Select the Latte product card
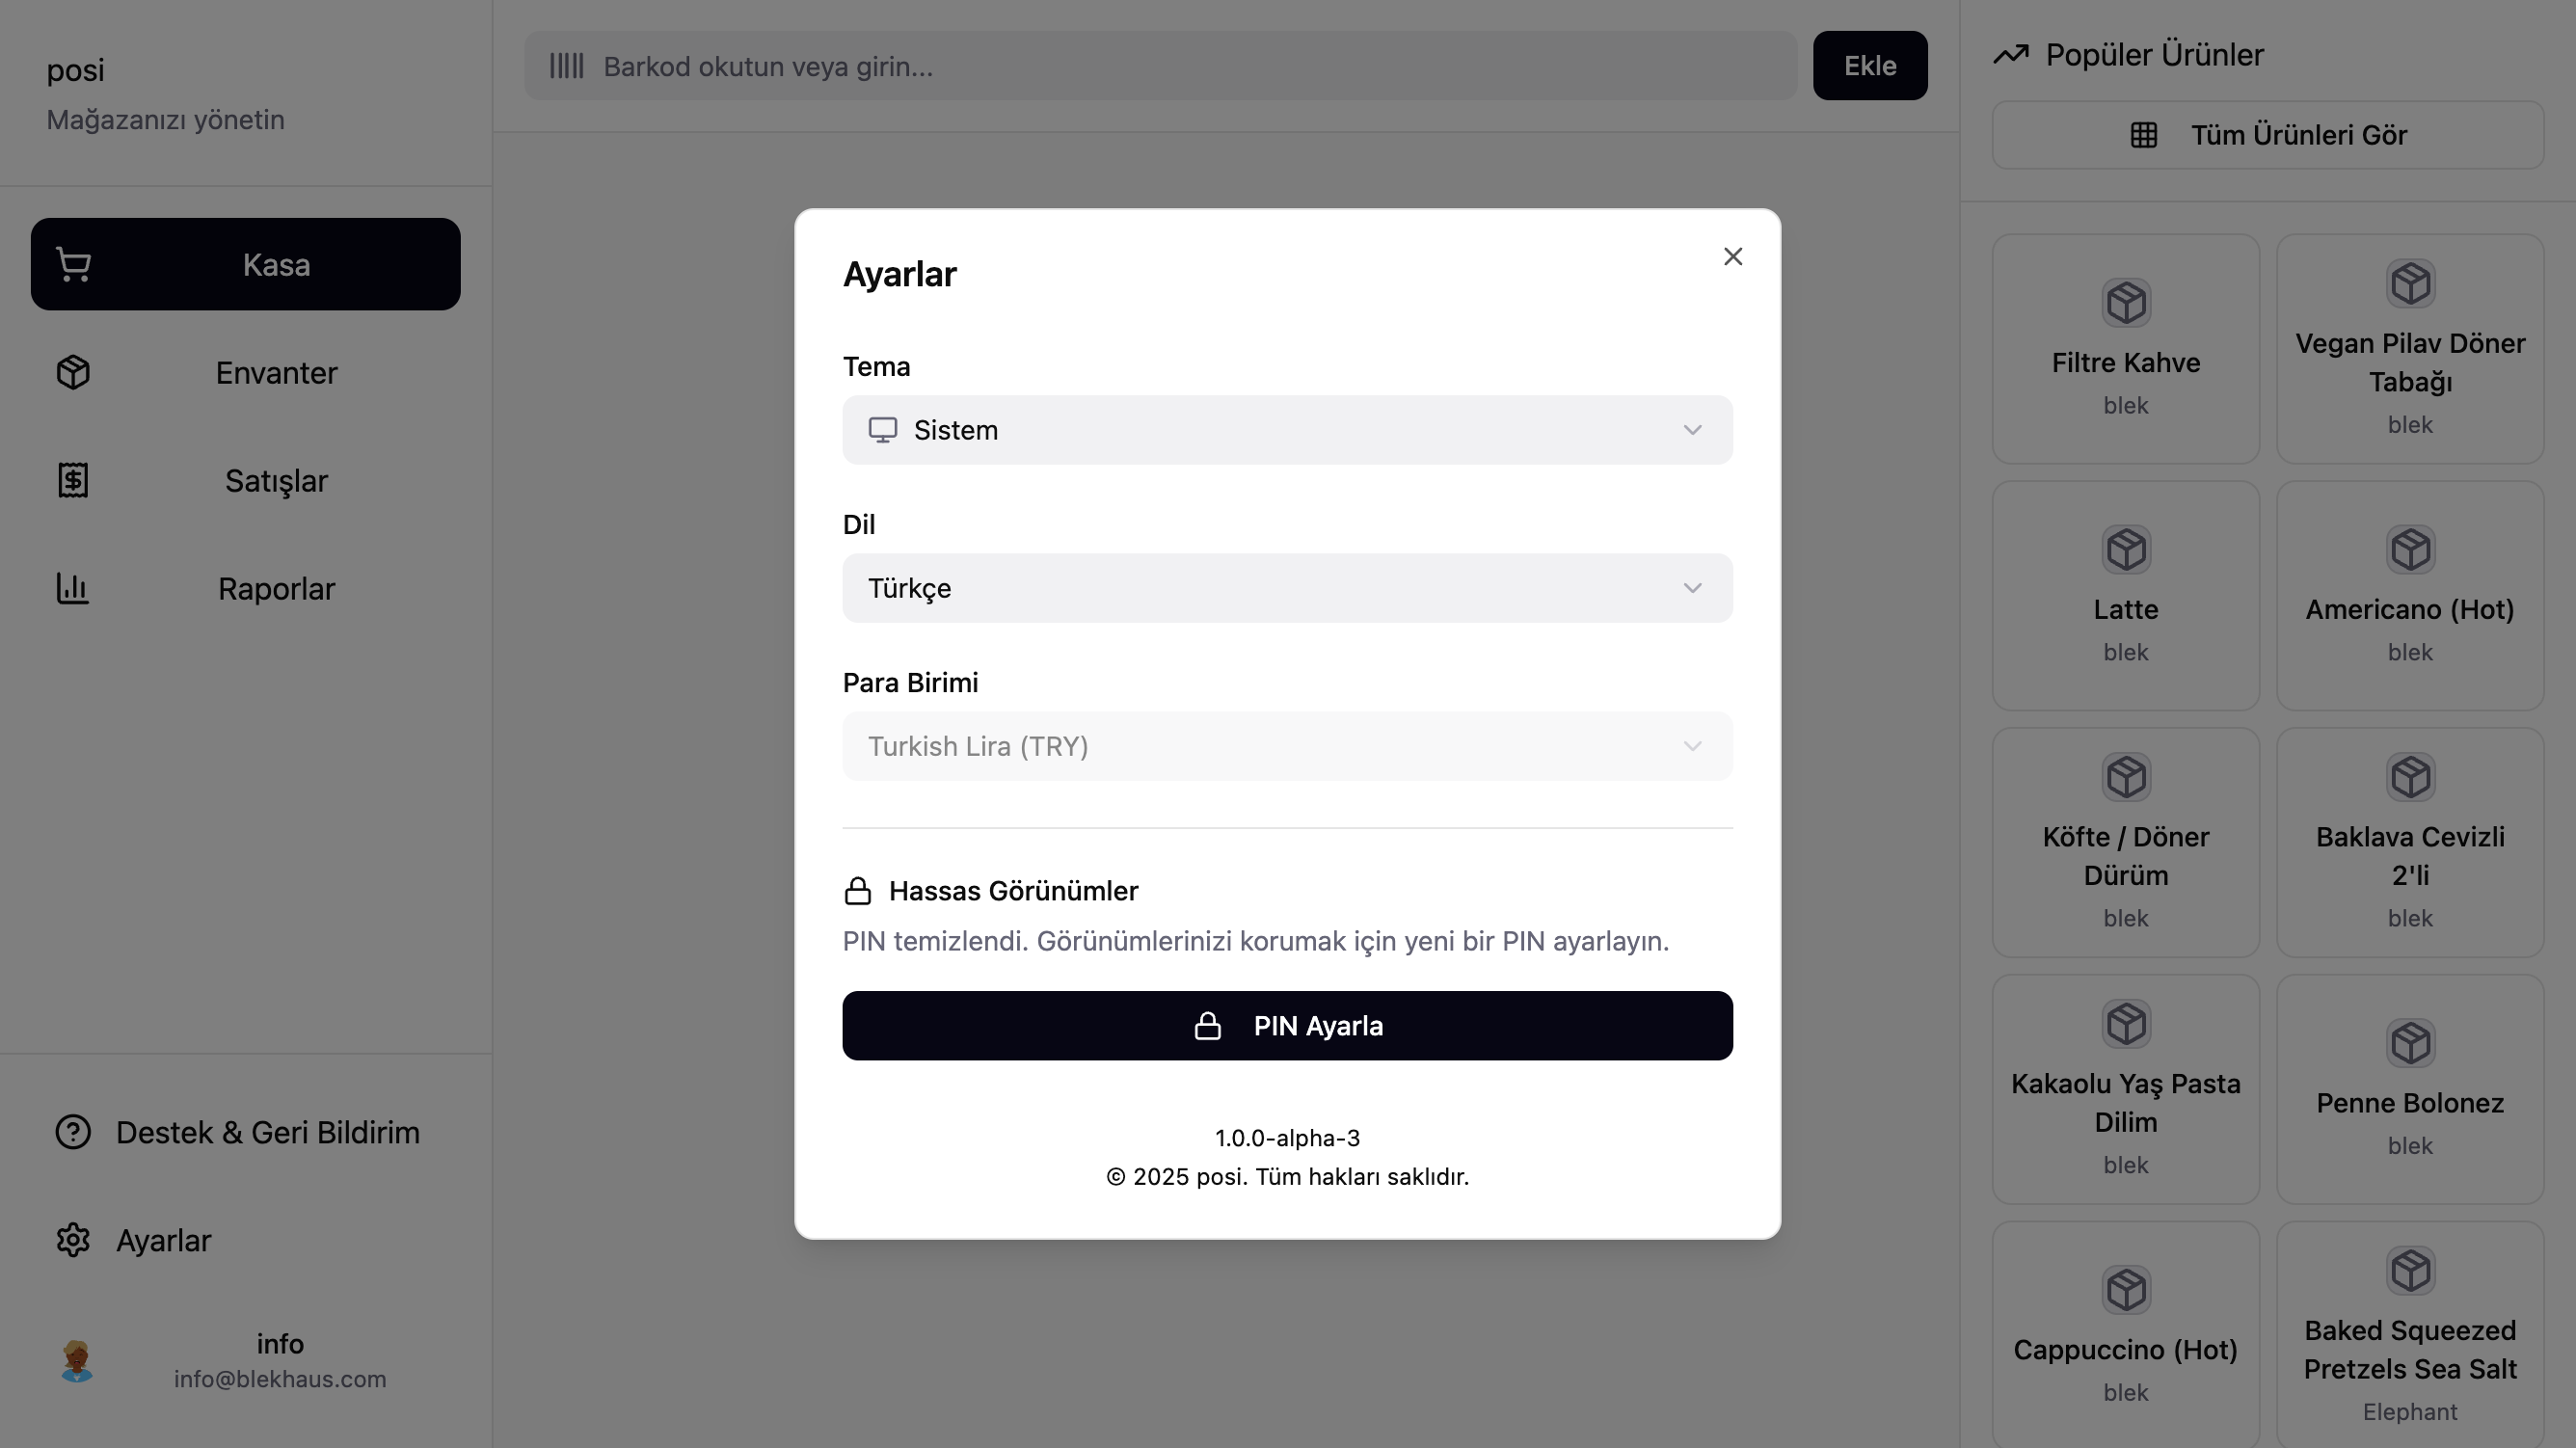 2125,596
